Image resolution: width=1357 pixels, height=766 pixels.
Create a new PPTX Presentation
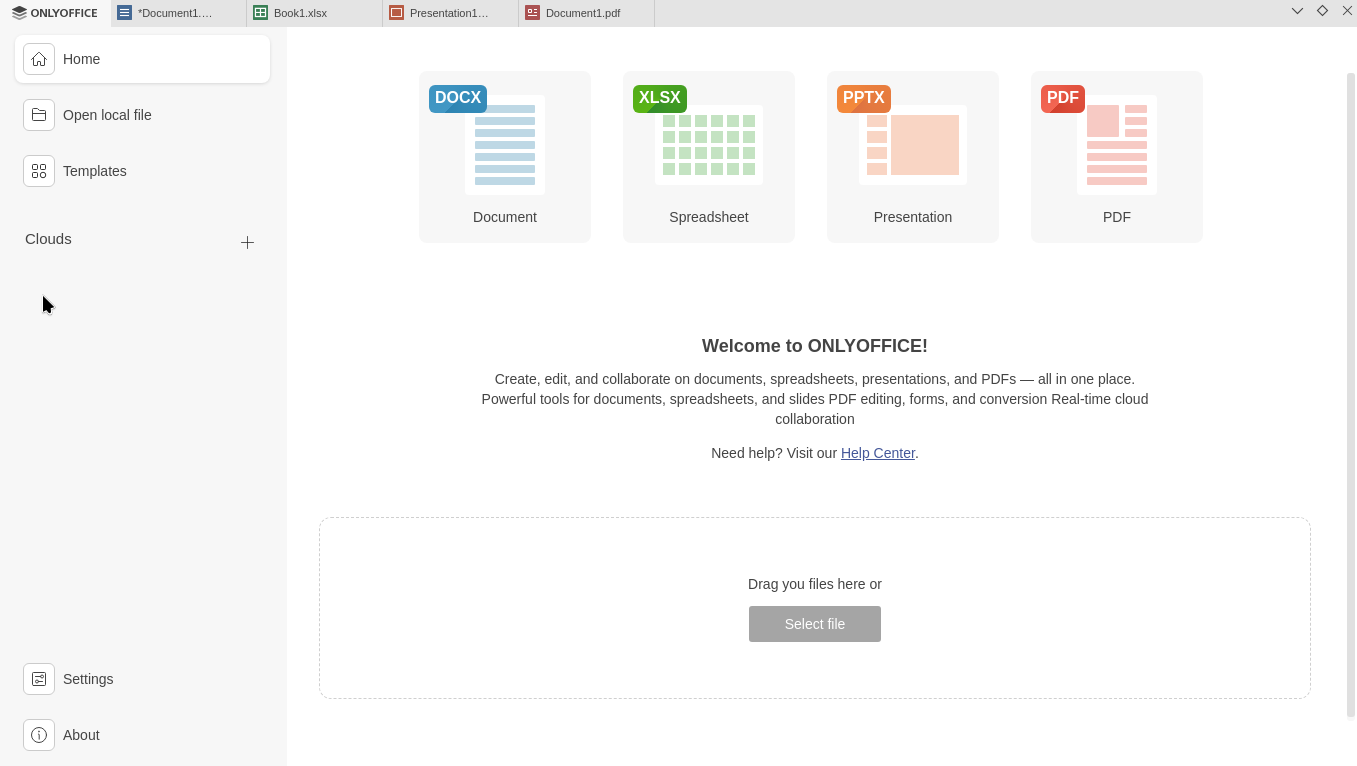913,157
